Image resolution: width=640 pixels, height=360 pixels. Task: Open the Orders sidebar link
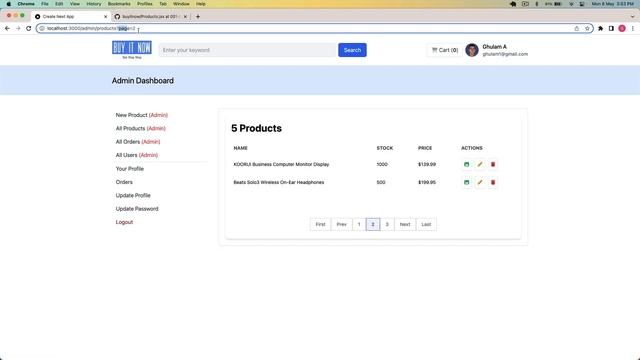point(124,182)
